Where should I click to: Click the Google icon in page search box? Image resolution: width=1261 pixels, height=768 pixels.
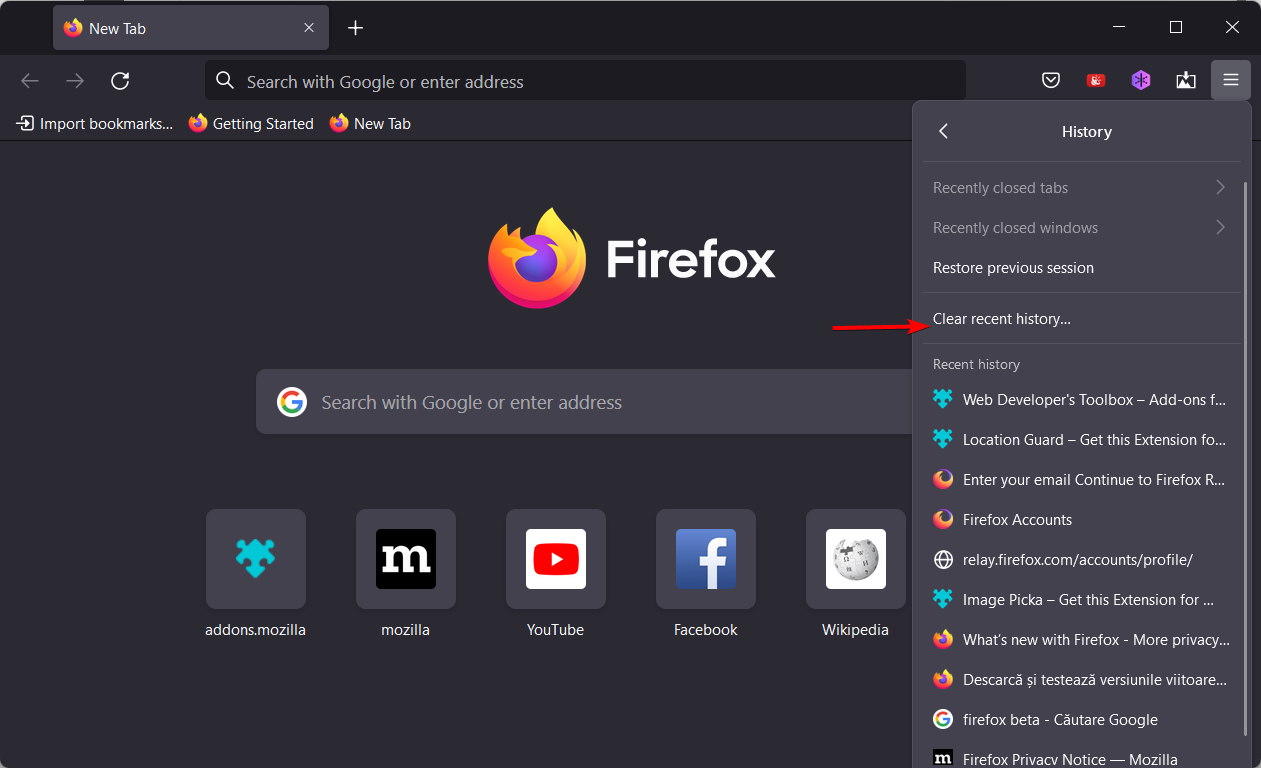(x=292, y=402)
